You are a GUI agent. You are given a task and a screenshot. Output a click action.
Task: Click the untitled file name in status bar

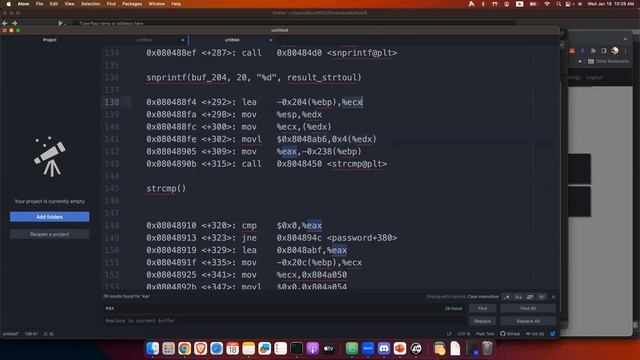pos(10,334)
